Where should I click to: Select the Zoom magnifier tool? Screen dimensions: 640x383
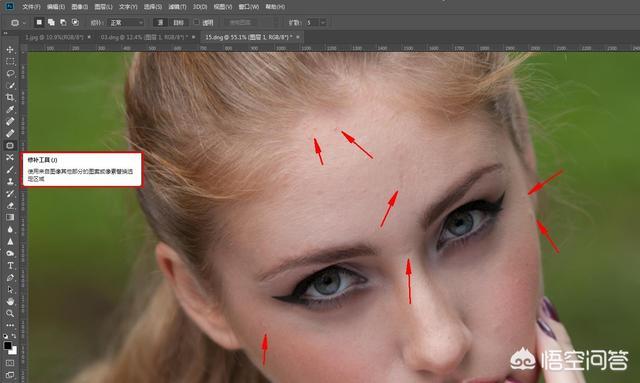10,313
